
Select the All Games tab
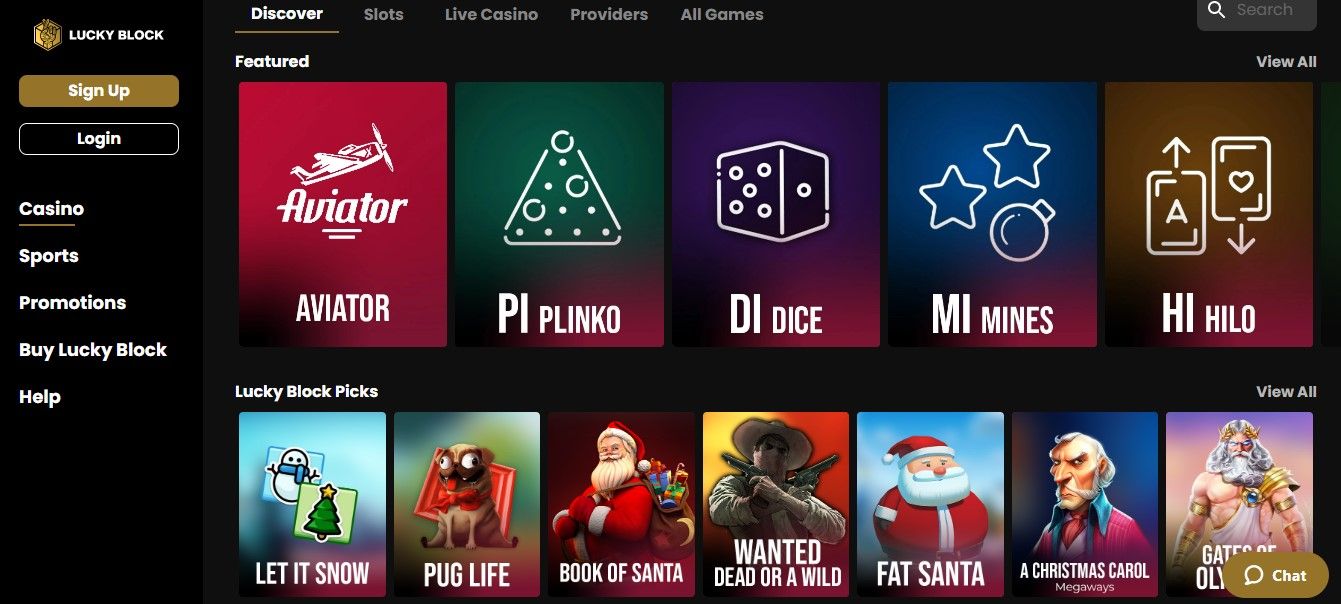coord(722,14)
